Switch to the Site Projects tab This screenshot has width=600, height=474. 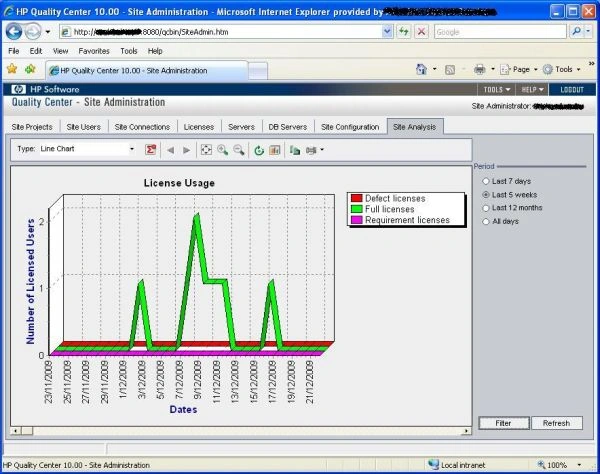(32, 127)
